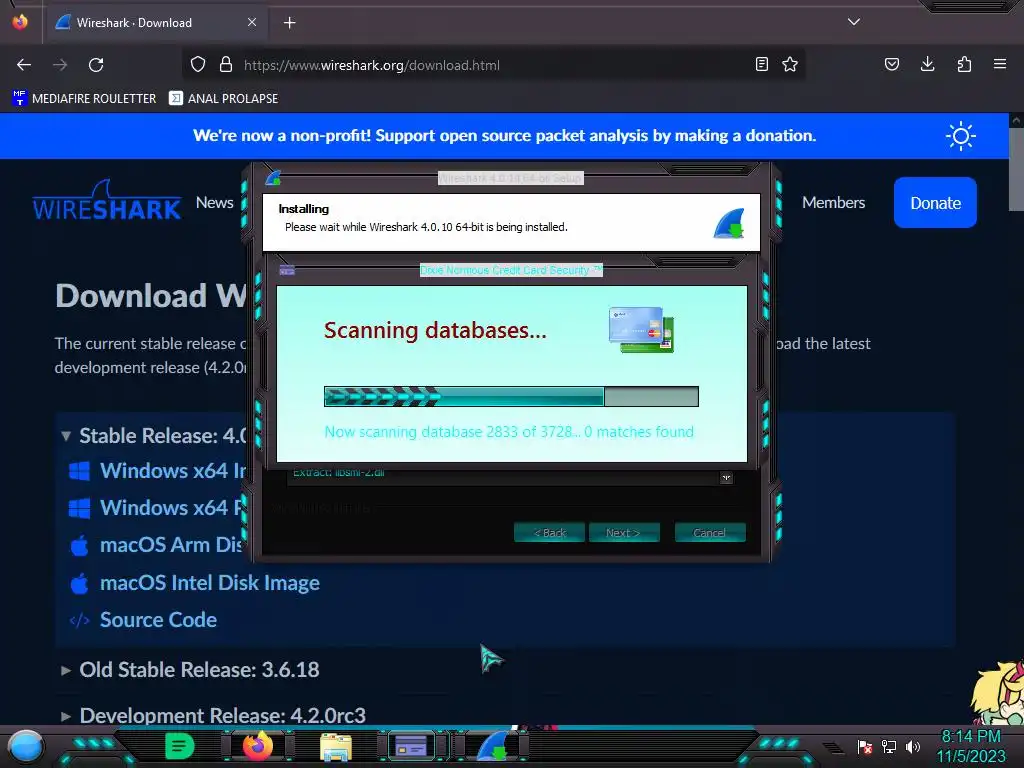Click the scanning databases progress bar
The height and width of the screenshot is (768, 1024).
pos(511,396)
